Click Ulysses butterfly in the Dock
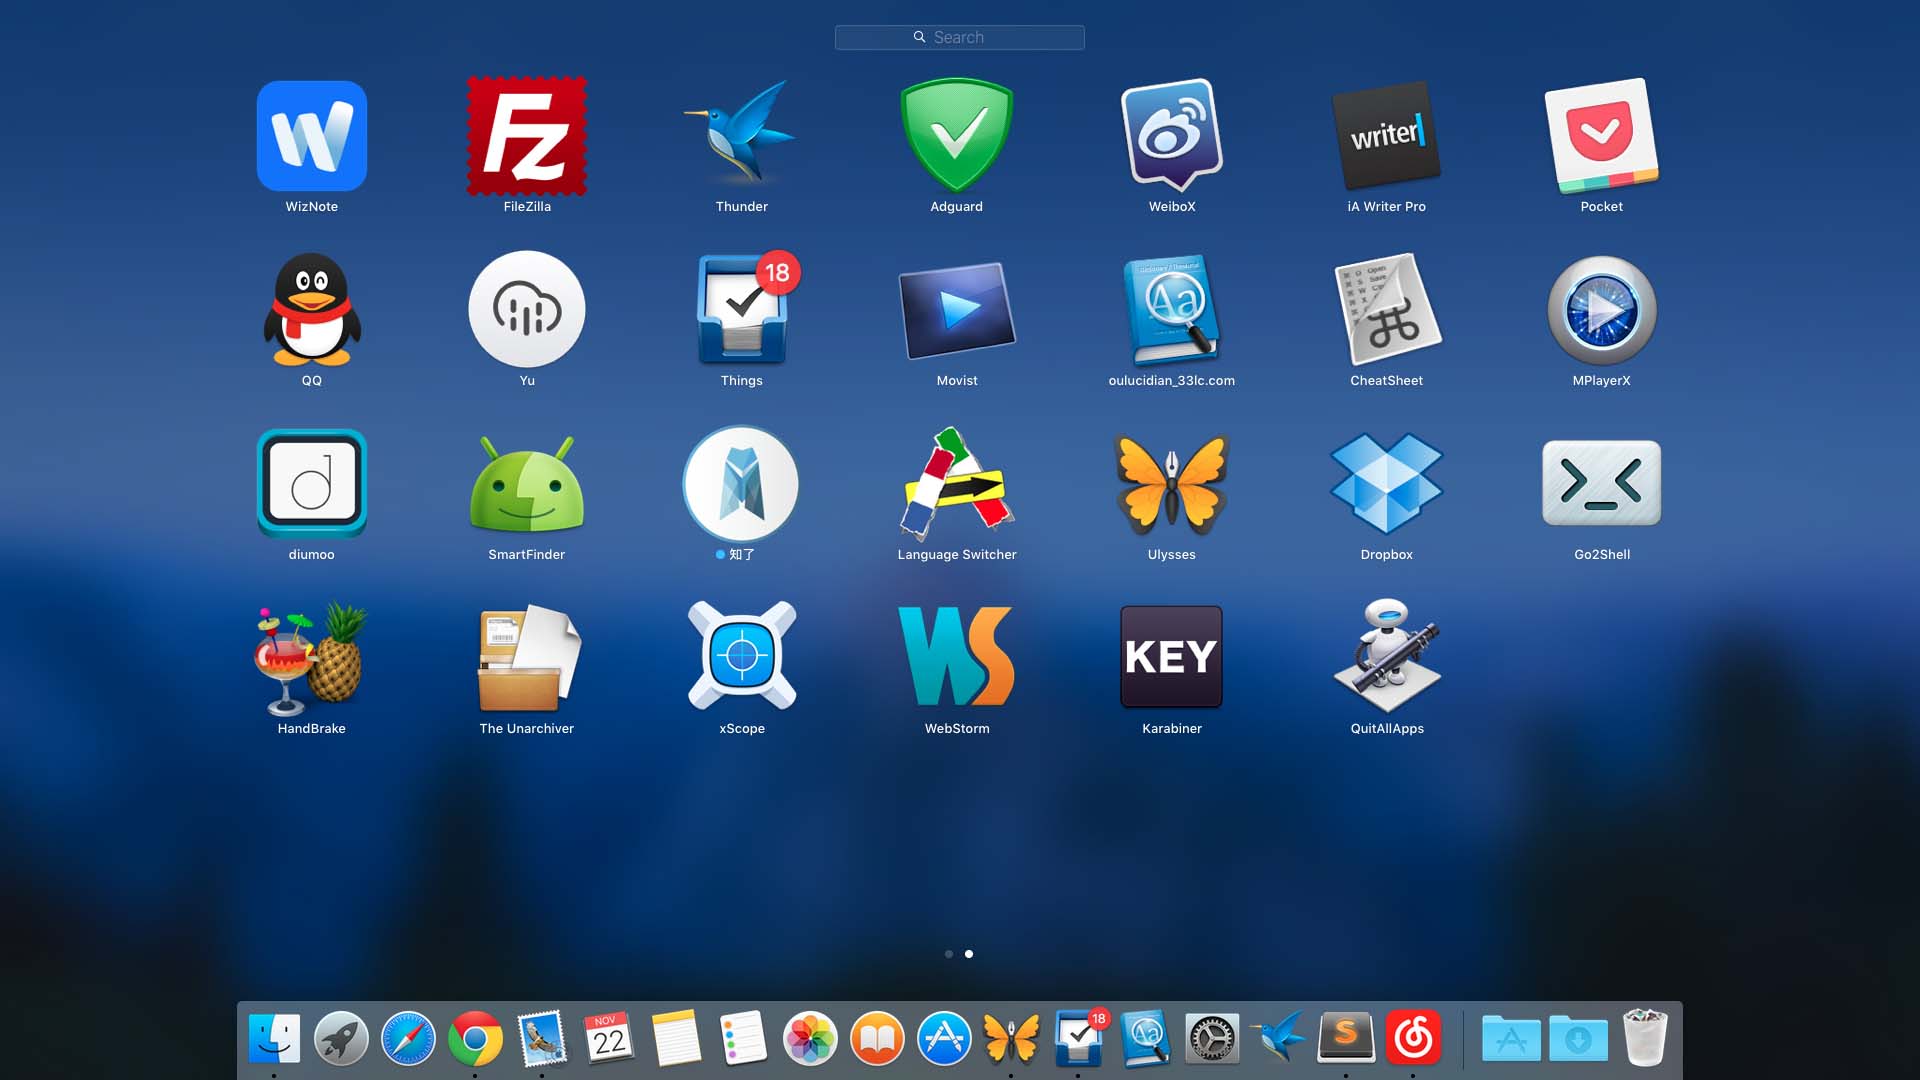Viewport: 1920px width, 1080px height. click(x=1011, y=1039)
